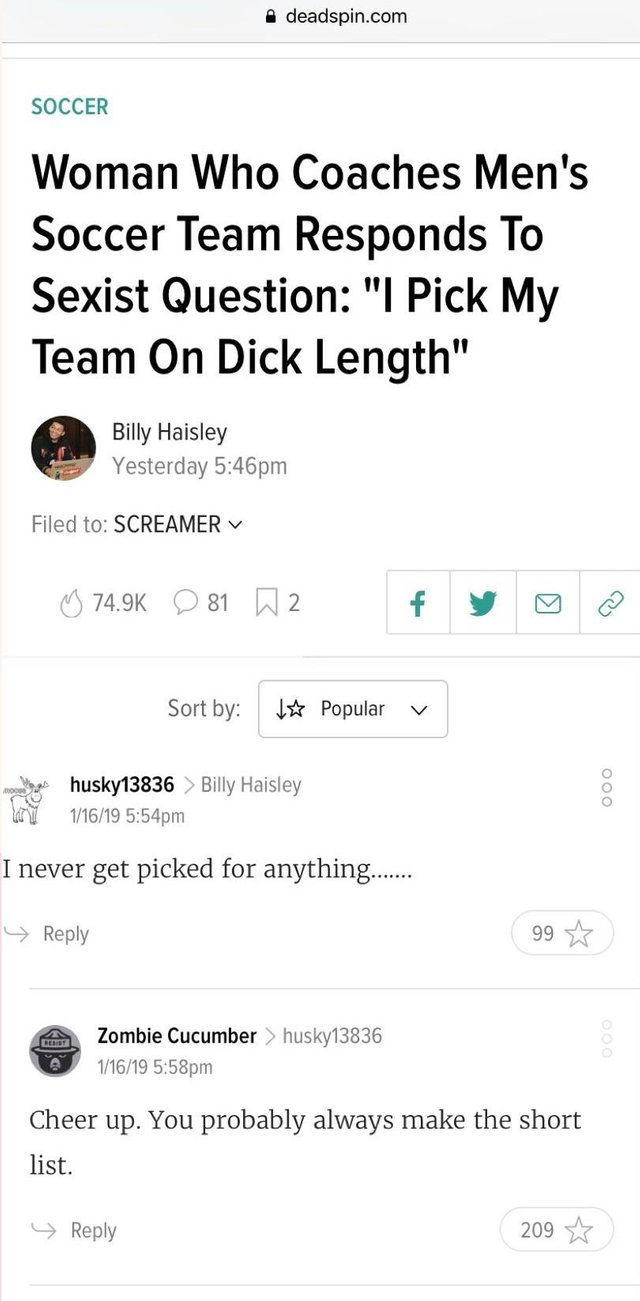The height and width of the screenshot is (1301, 640).
Task: Share article via Facebook icon
Action: pos(418,602)
